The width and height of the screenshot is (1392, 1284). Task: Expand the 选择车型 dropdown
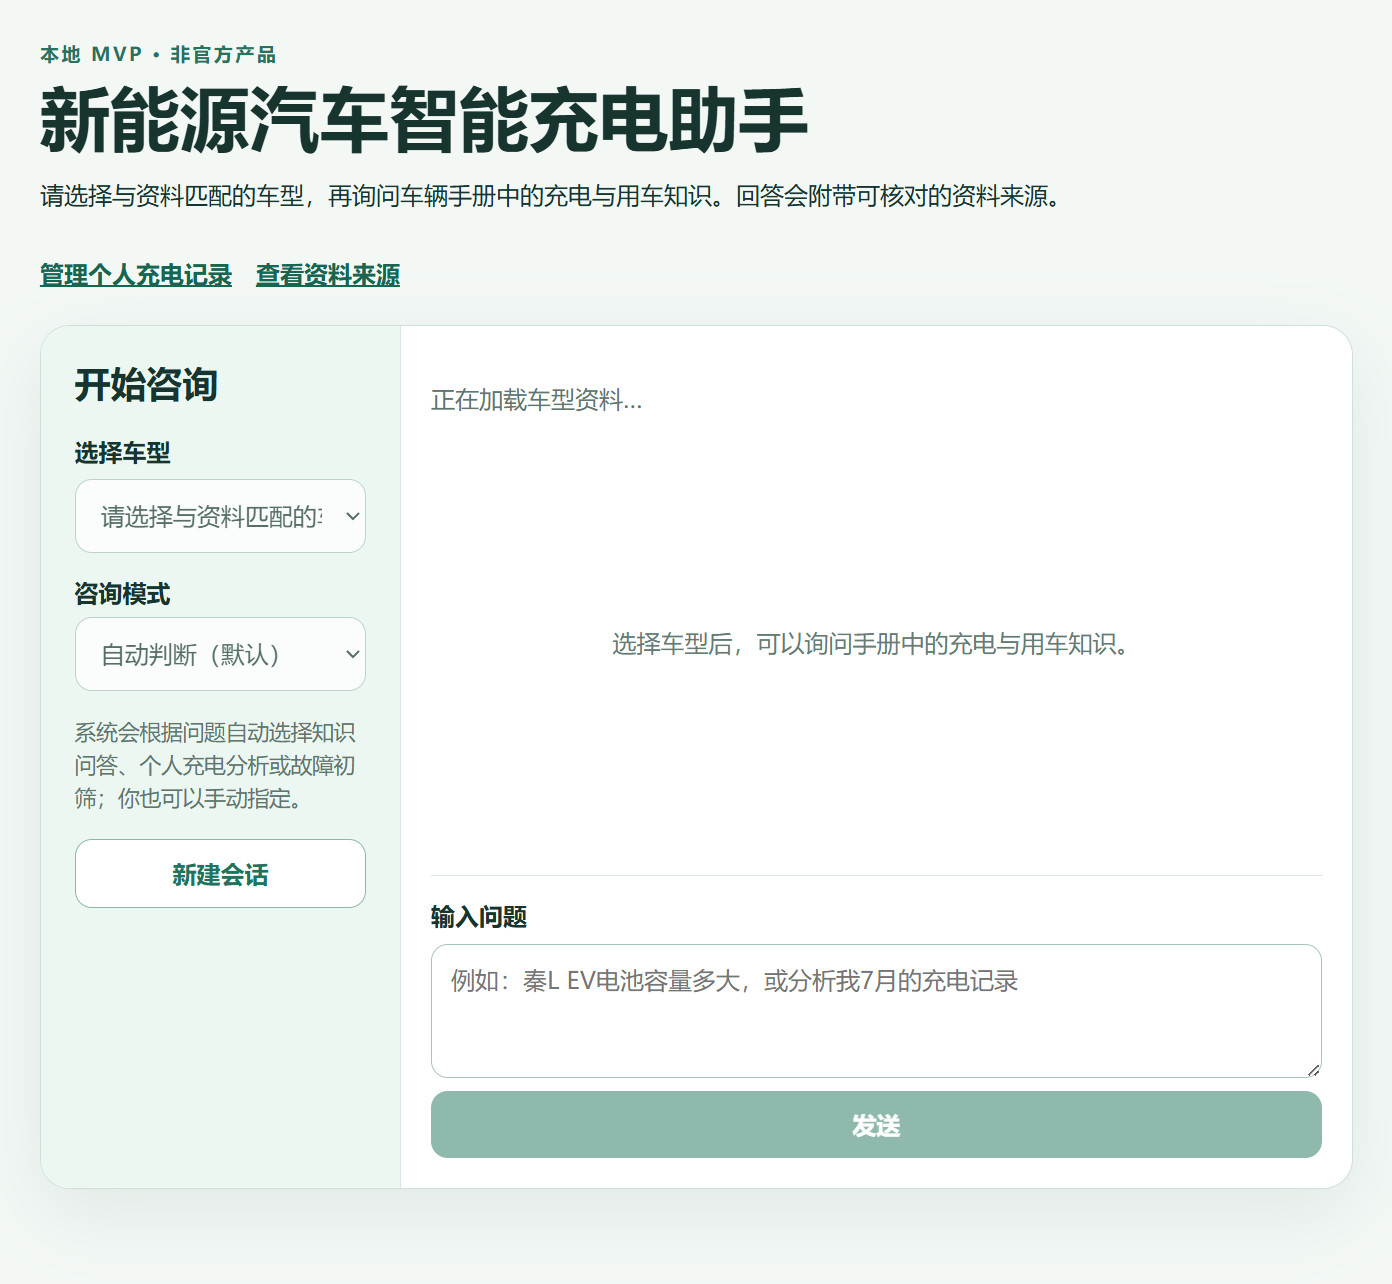point(220,516)
